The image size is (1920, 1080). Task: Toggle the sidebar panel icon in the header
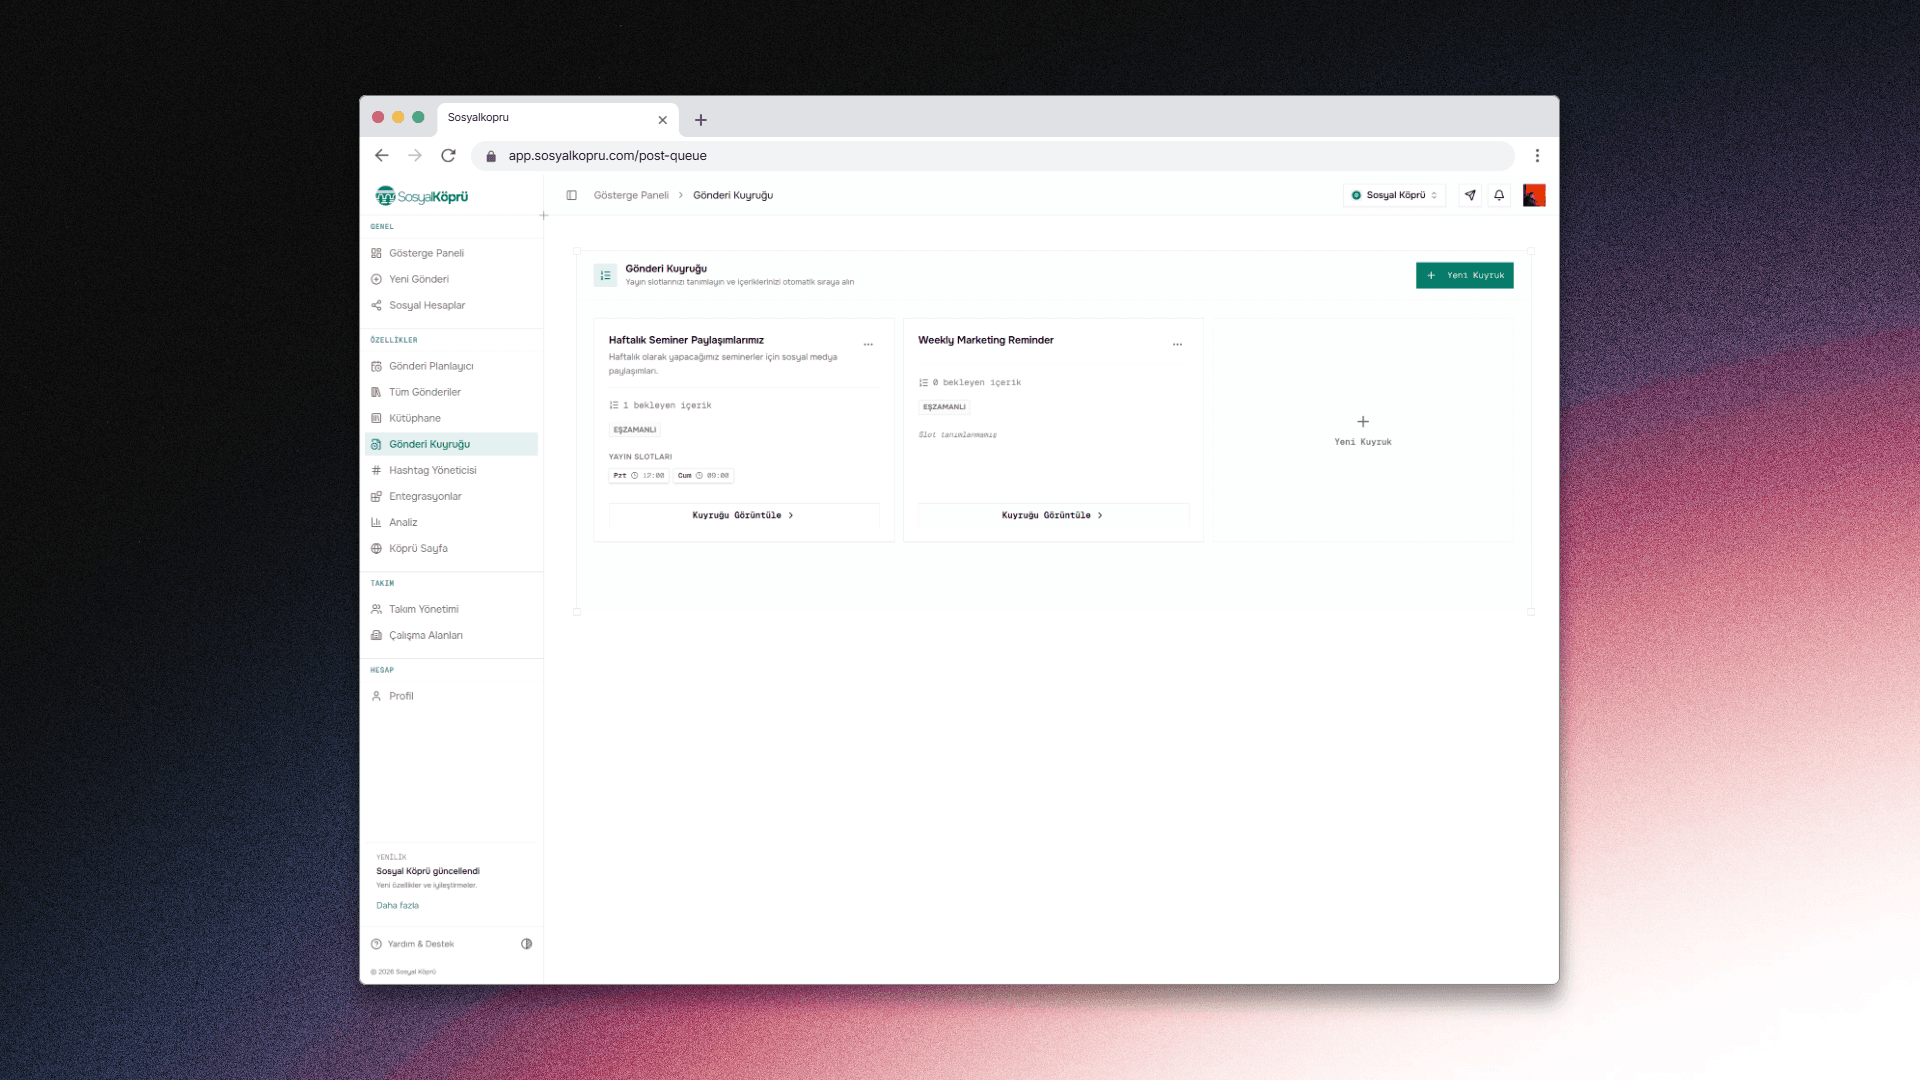tap(572, 196)
